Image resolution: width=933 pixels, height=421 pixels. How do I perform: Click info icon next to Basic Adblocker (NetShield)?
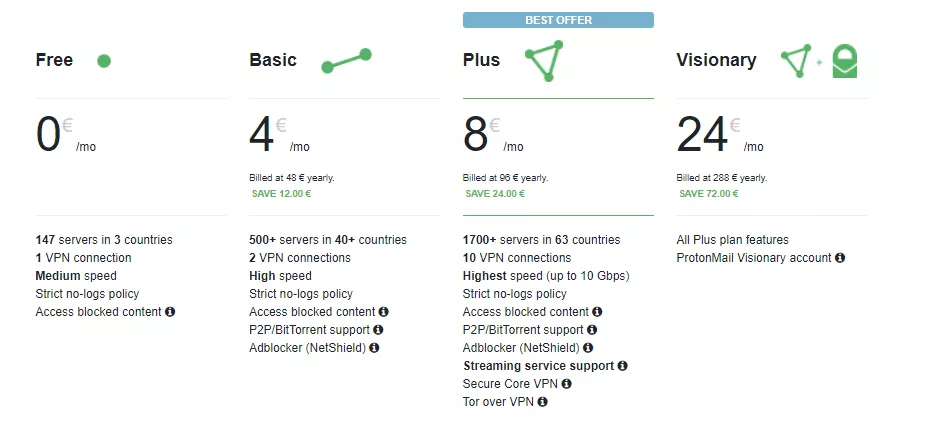click(374, 348)
